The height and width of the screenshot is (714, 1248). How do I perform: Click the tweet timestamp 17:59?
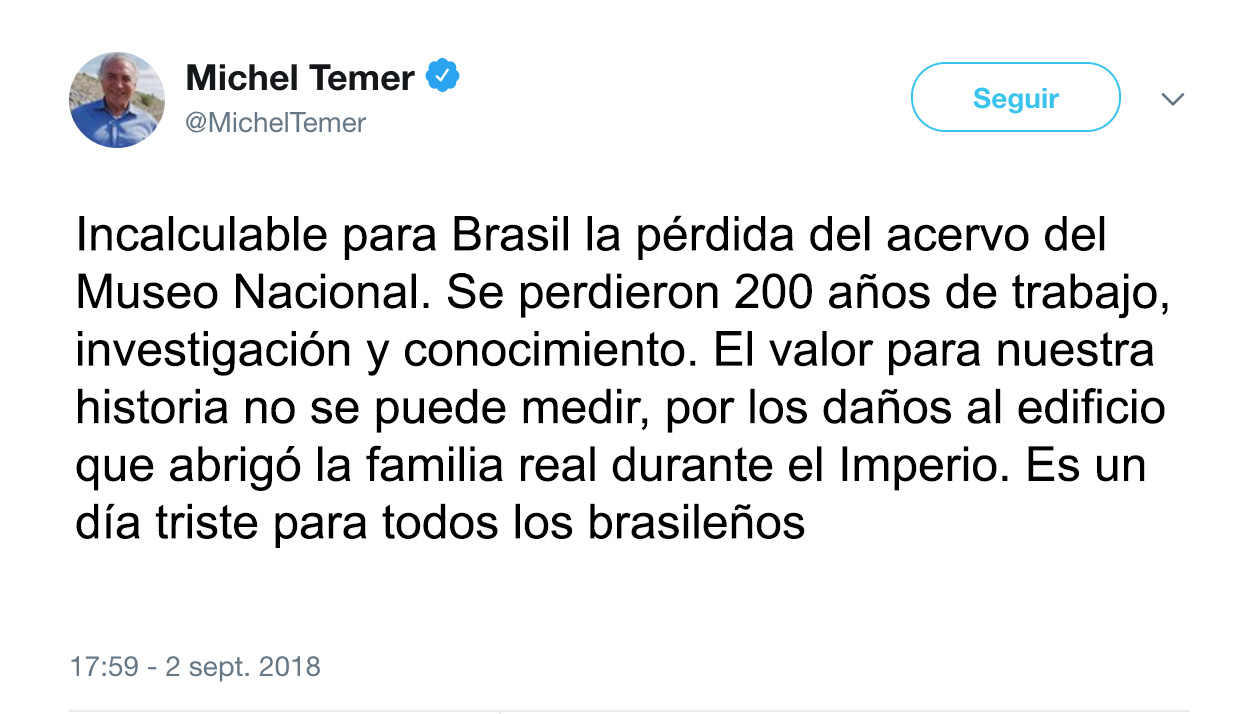[x=104, y=666]
